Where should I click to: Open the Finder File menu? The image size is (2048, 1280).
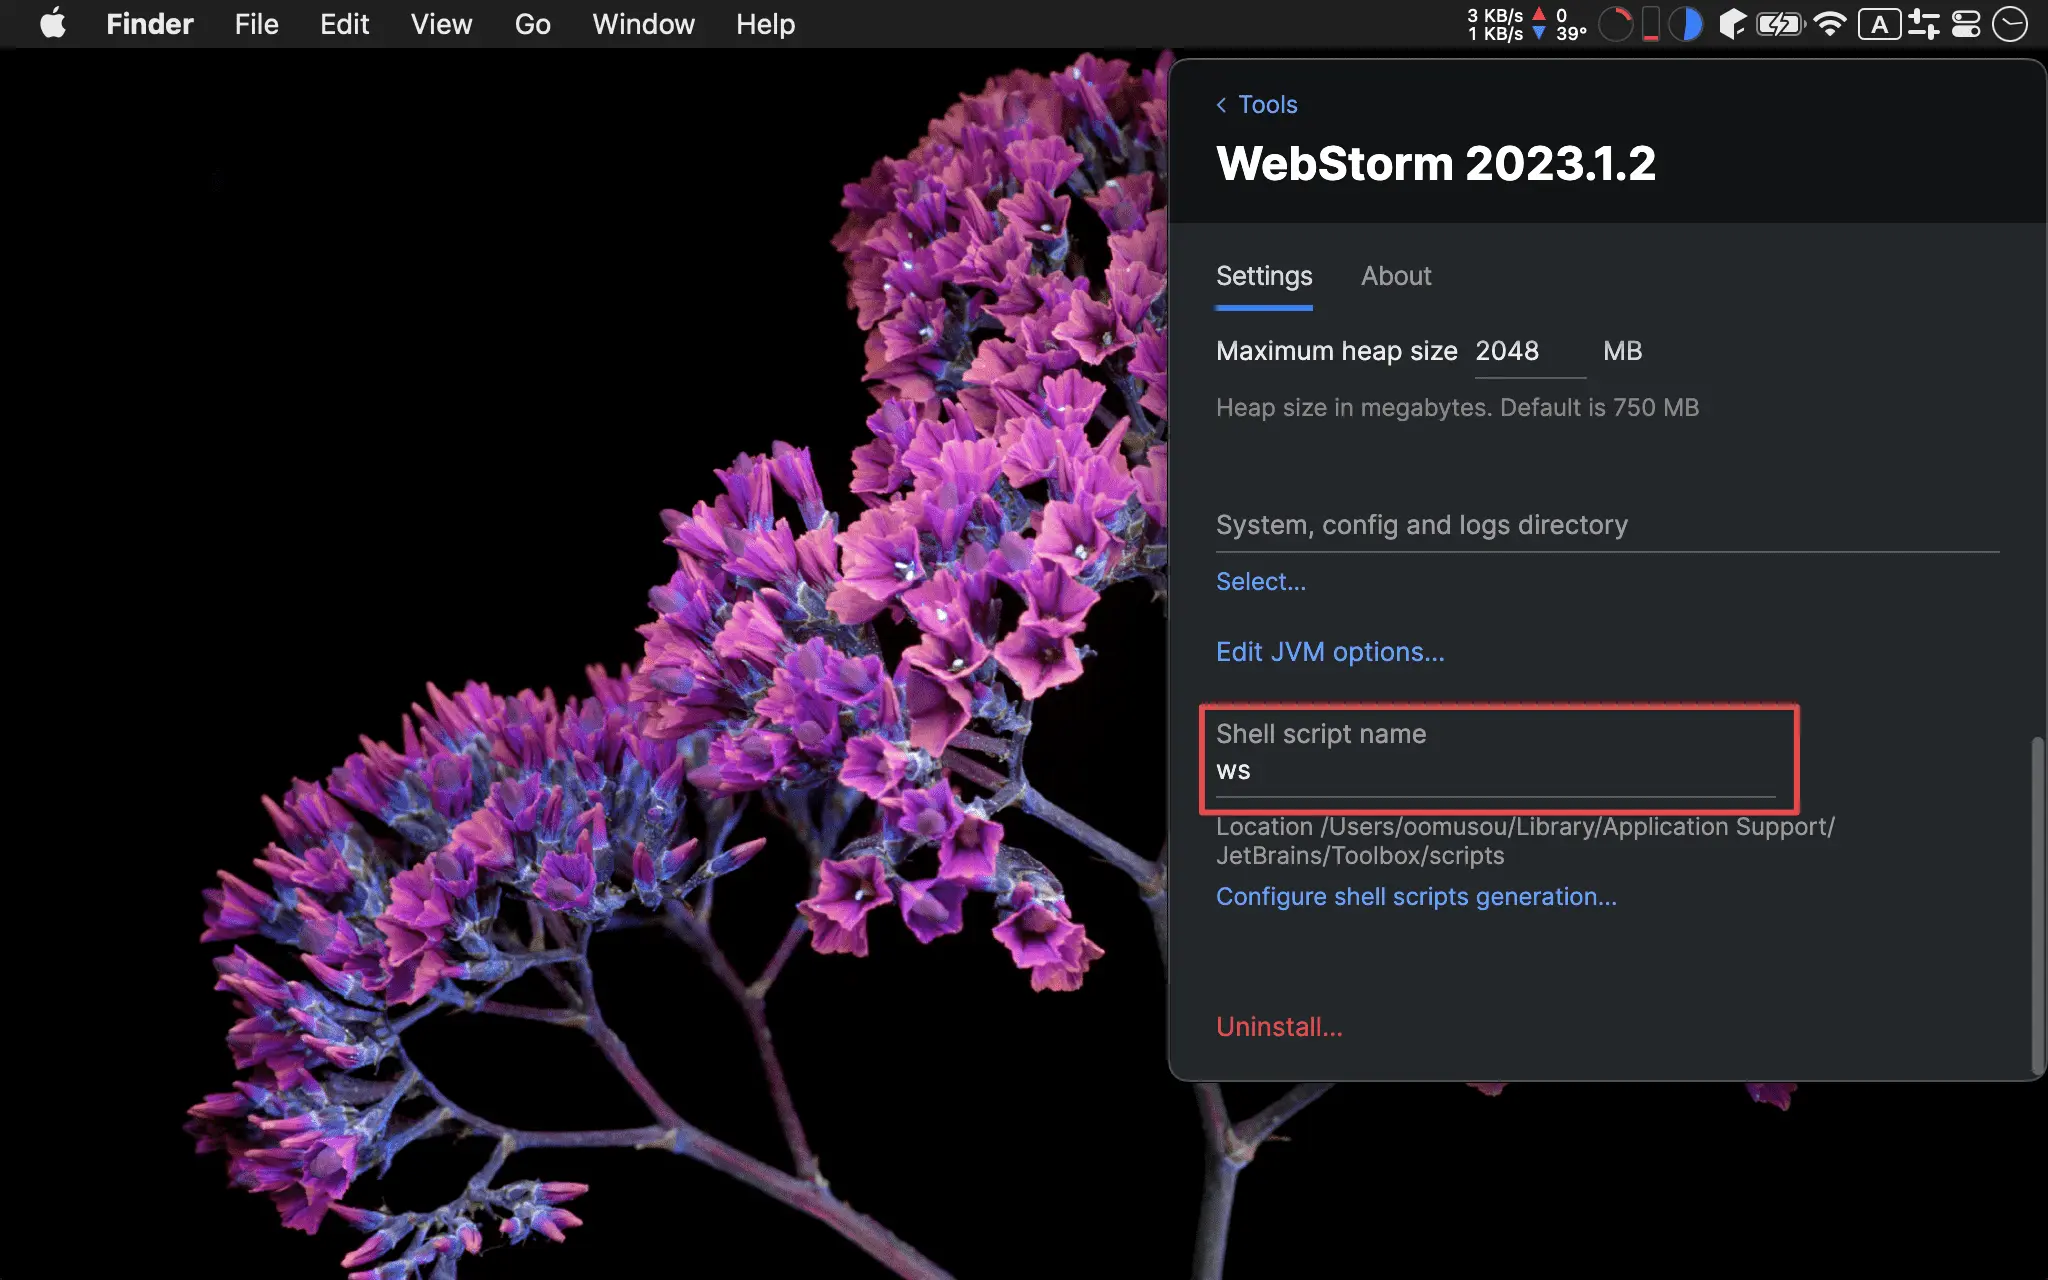(x=256, y=24)
